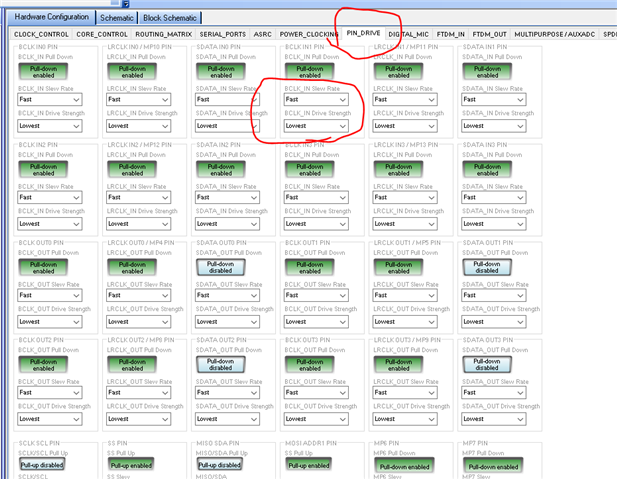Image resolution: width=617 pixels, height=479 pixels.
Task: Open SDATA OUT3 drive strength dropdown
Action: point(494,419)
